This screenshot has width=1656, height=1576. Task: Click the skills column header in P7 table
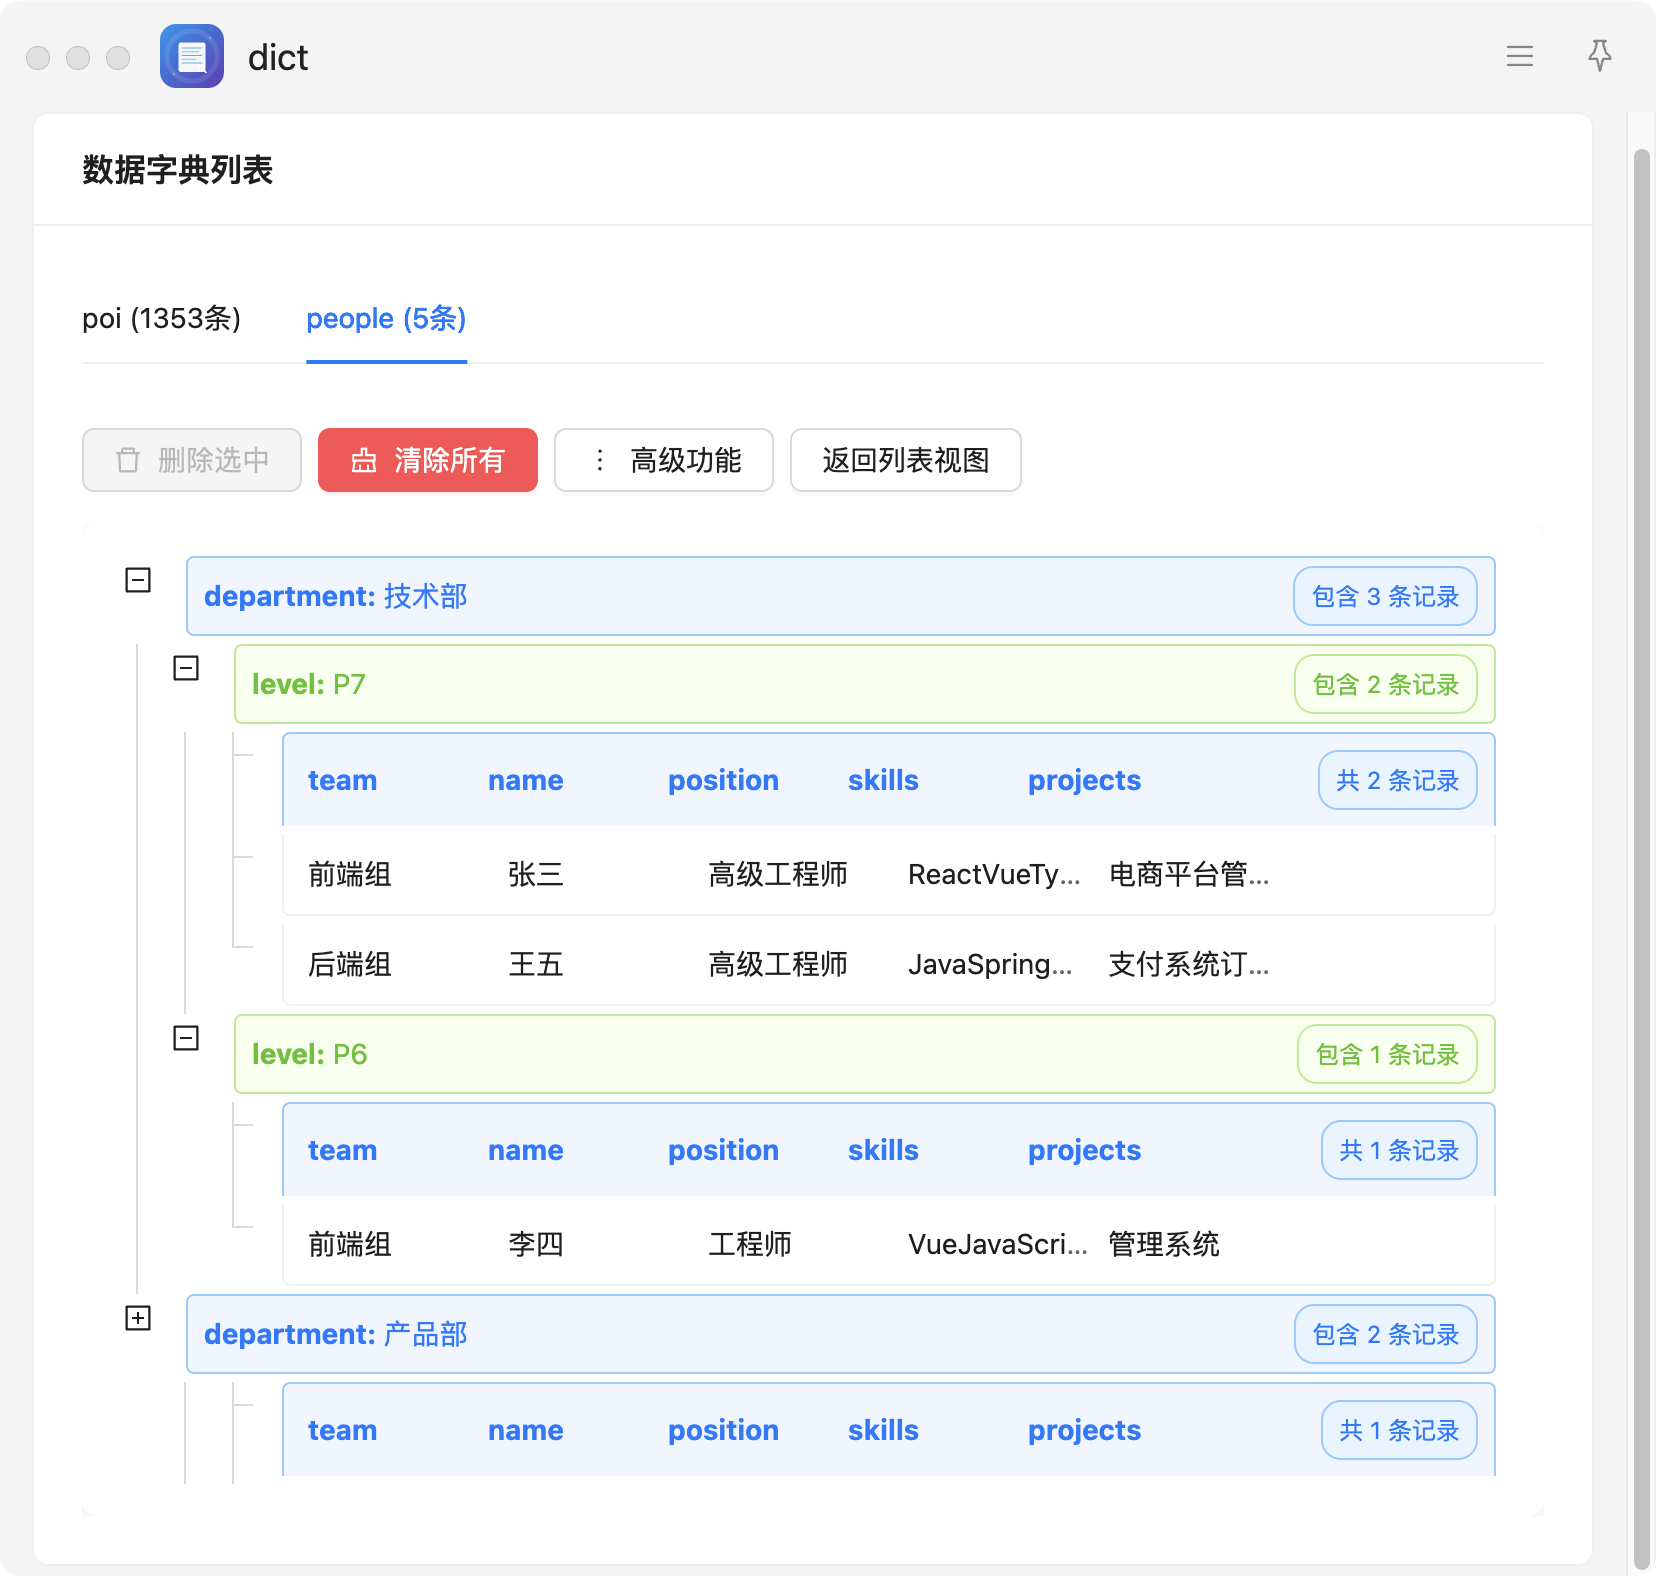tap(883, 780)
